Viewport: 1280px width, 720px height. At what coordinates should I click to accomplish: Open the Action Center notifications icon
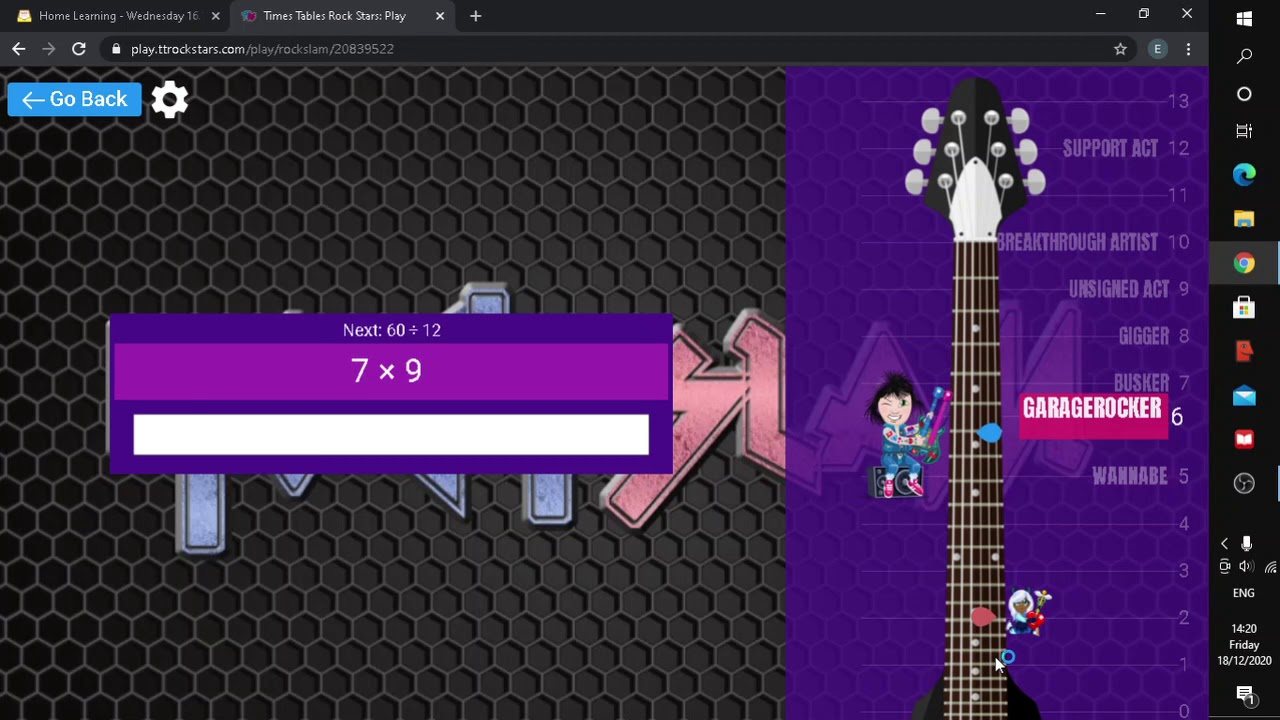point(1245,695)
